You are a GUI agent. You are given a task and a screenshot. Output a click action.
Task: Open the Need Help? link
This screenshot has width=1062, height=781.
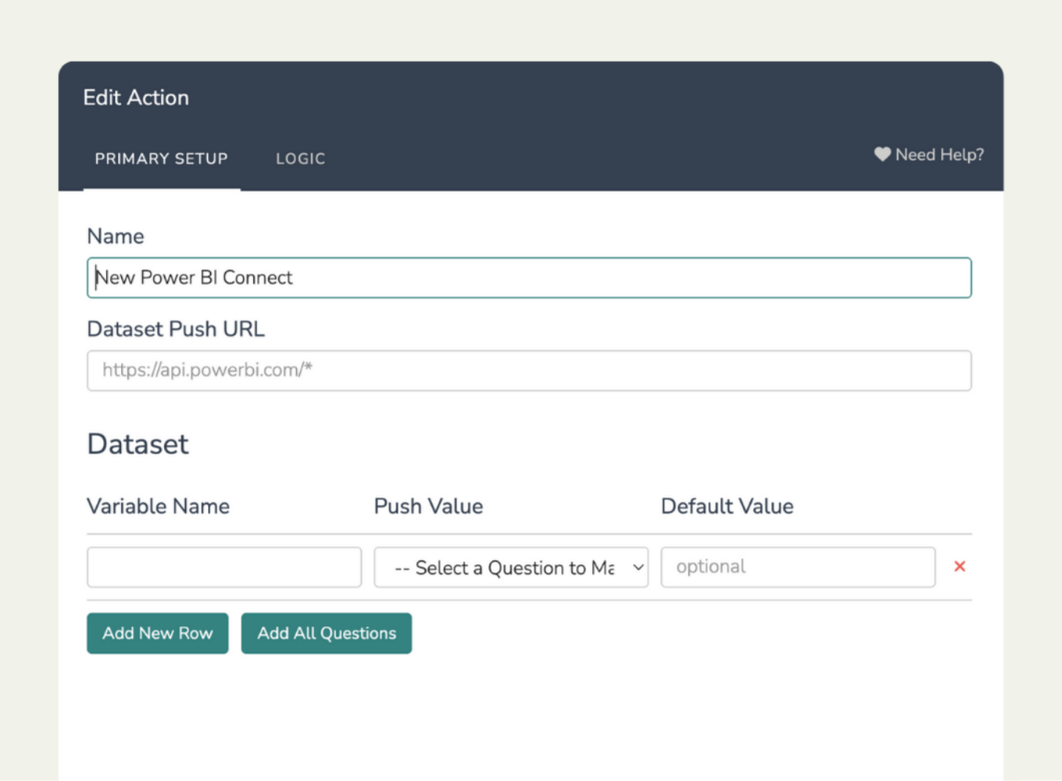(x=938, y=155)
